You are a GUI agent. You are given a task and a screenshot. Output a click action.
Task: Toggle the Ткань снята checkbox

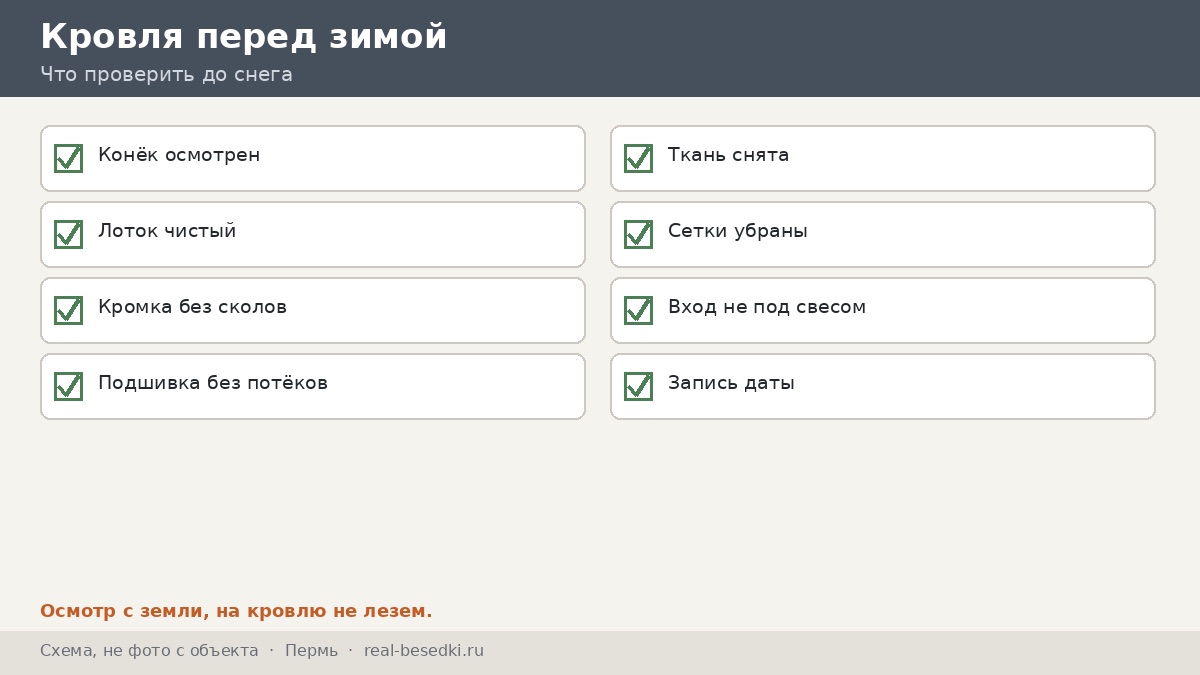[638, 158]
